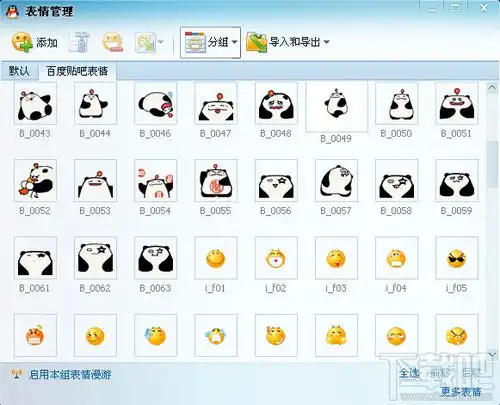The image size is (500, 405).
Task: Click the i_f05 file name label
Action: 456,288
